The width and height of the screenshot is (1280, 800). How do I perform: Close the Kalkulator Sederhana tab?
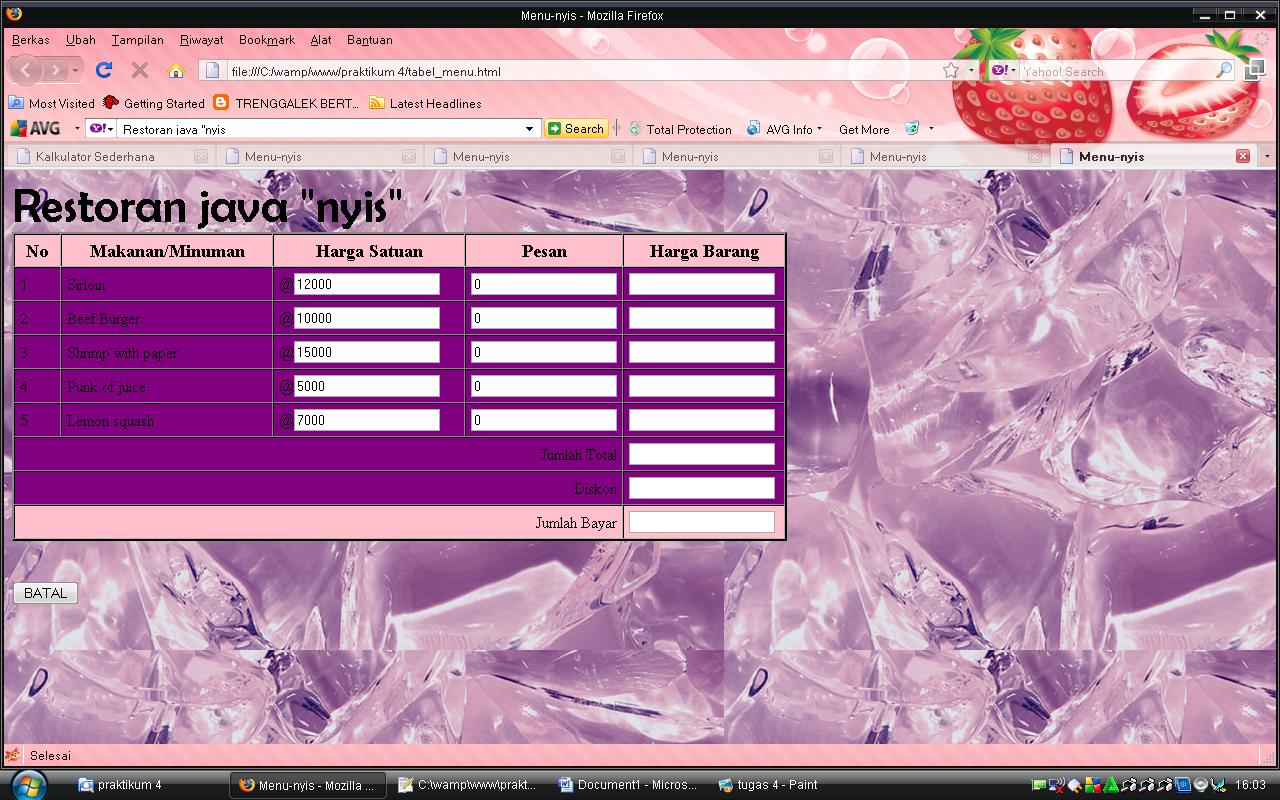pyautogui.click(x=201, y=156)
